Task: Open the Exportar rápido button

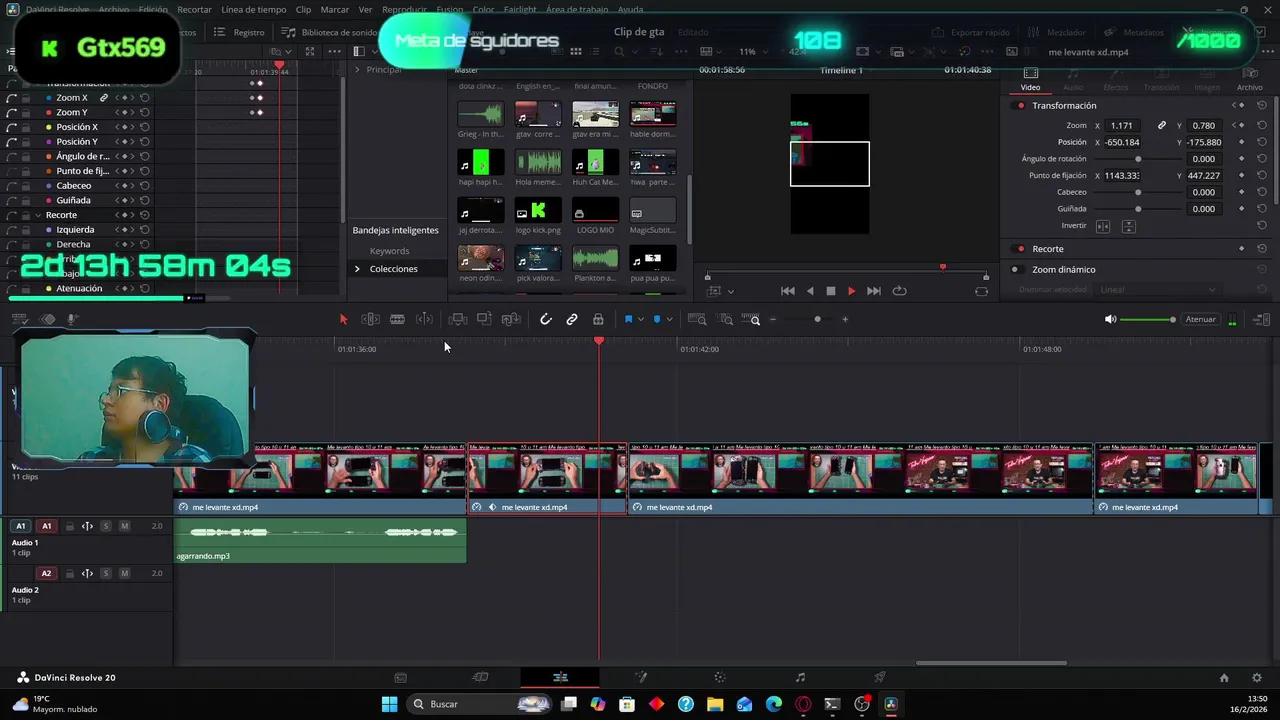Action: 970,32
